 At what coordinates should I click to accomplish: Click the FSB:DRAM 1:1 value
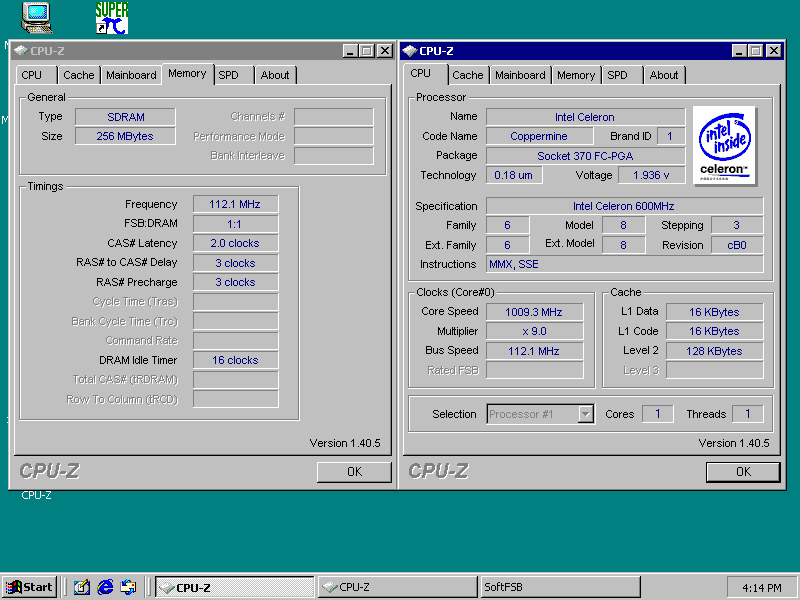point(235,224)
